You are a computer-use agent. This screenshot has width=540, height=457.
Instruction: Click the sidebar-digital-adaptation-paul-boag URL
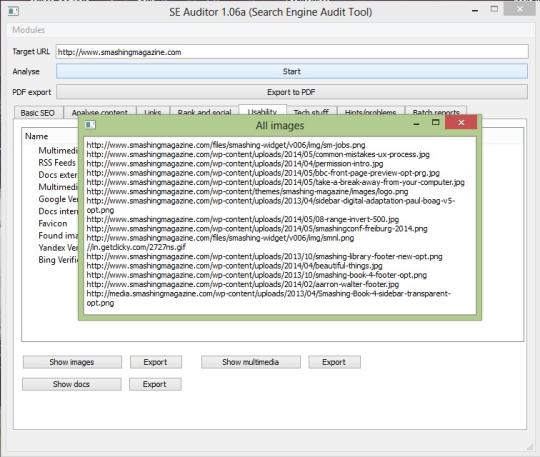pos(271,205)
